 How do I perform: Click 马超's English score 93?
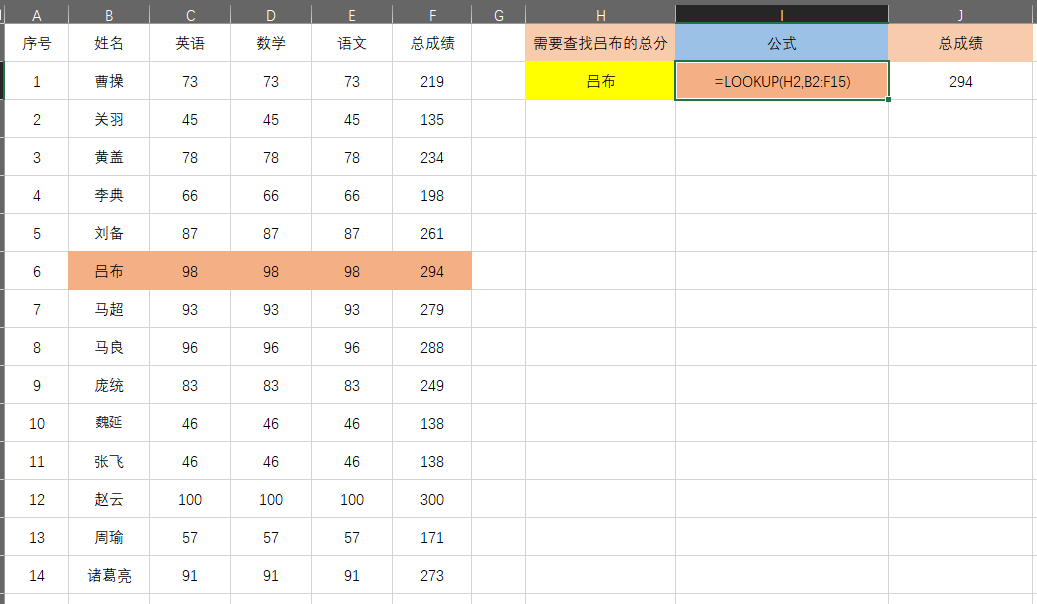(x=190, y=310)
